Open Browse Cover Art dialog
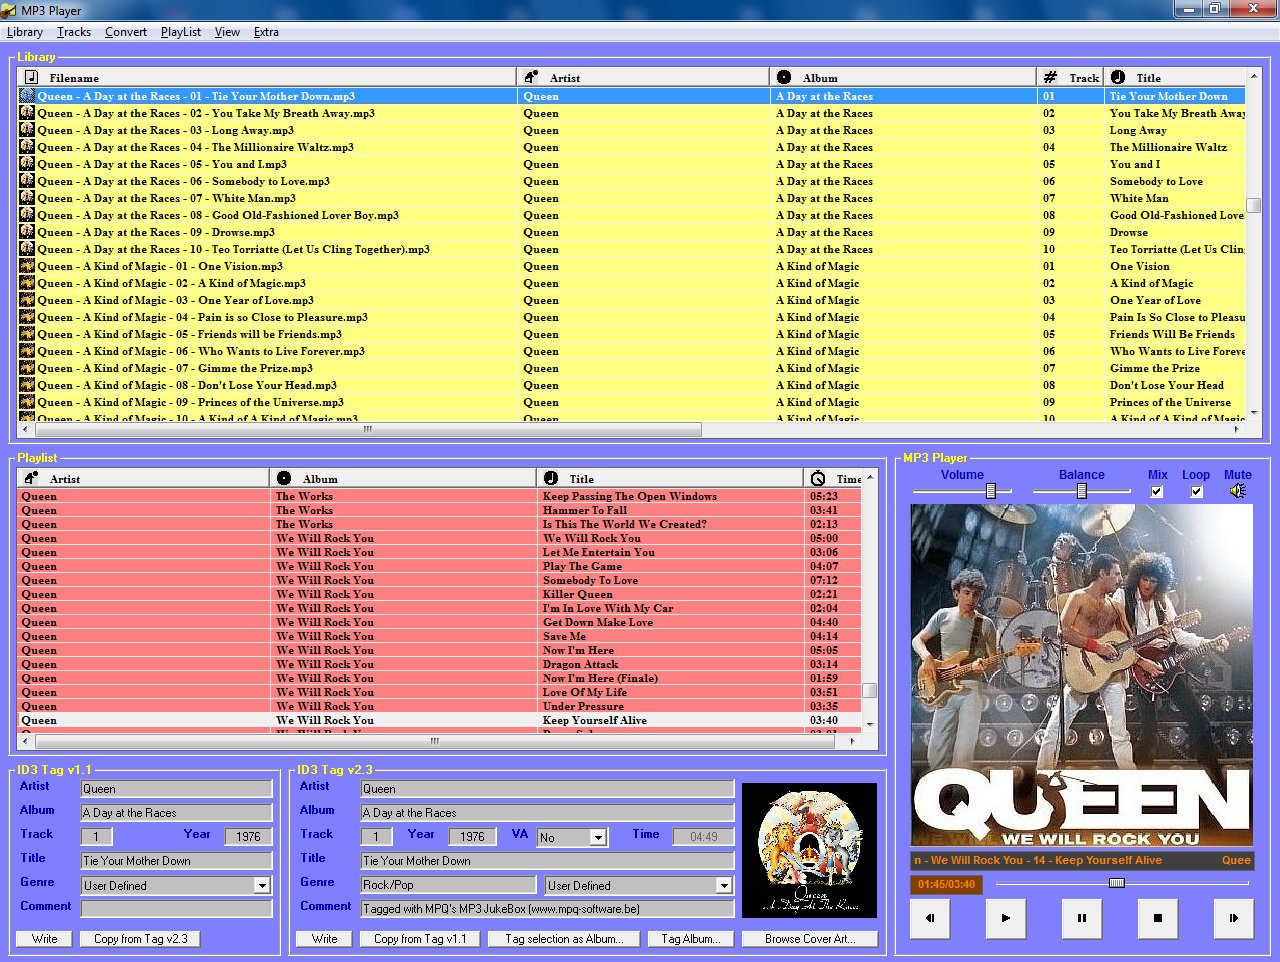1280x962 pixels. [810, 938]
